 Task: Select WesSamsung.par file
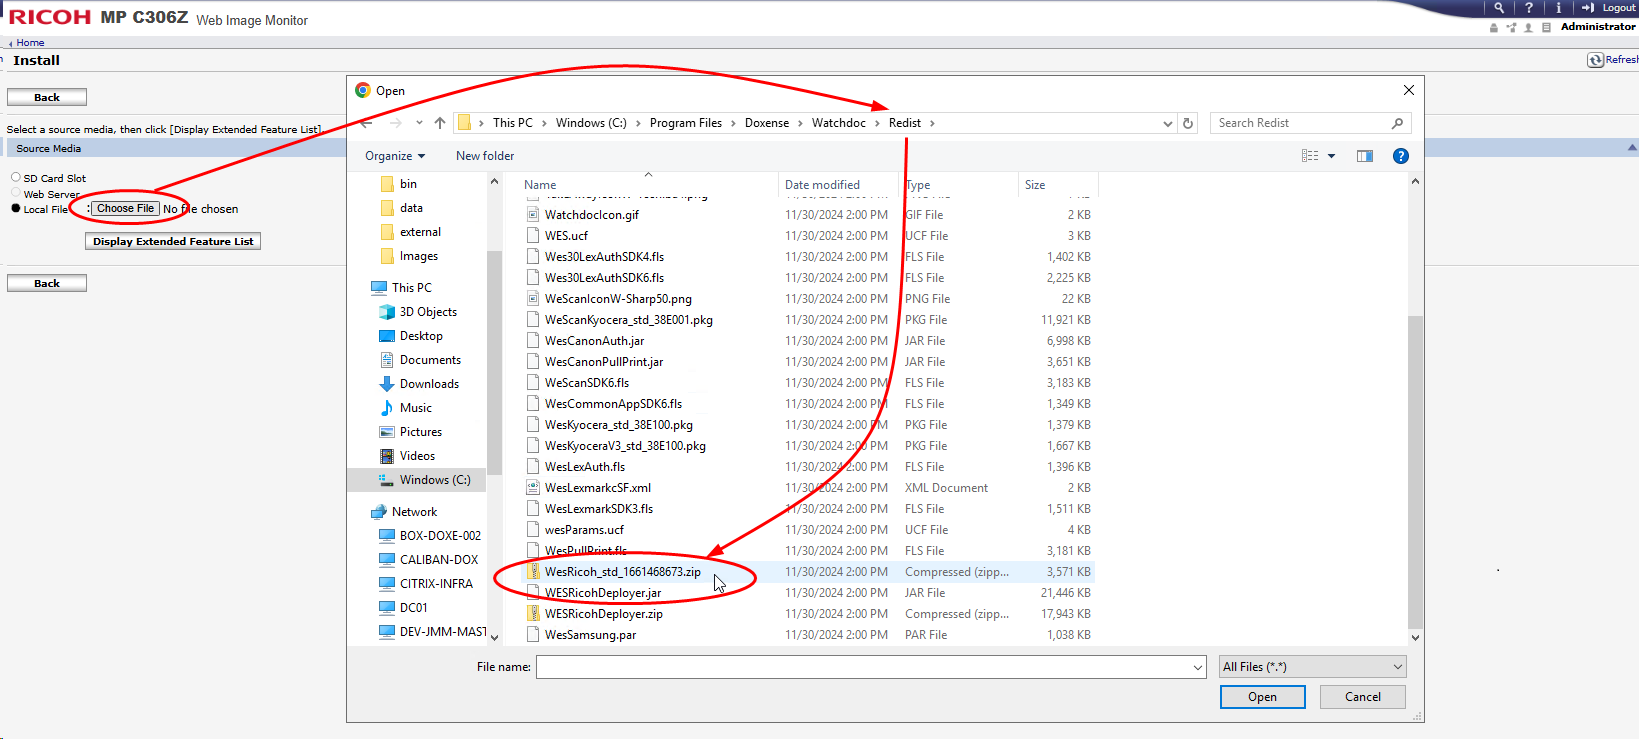pos(590,635)
